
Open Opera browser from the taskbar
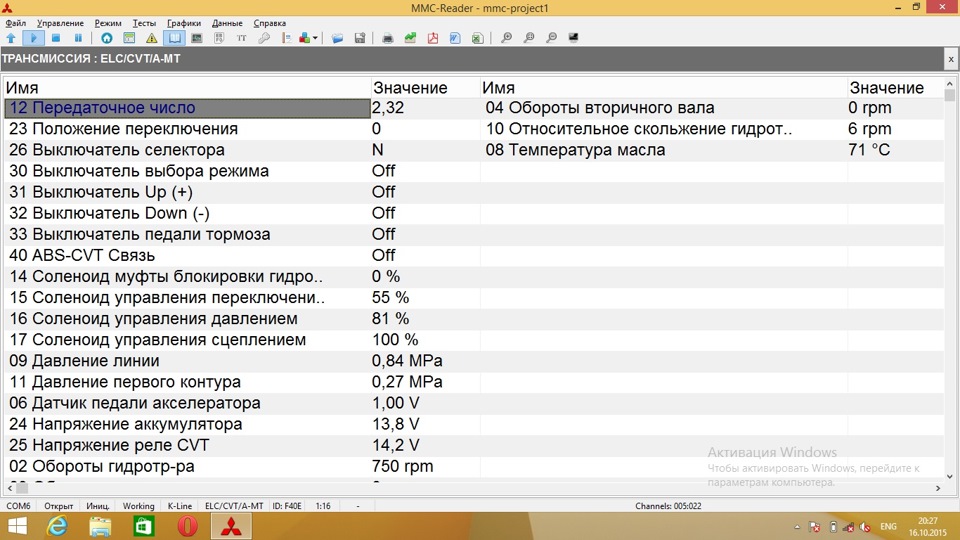click(187, 527)
